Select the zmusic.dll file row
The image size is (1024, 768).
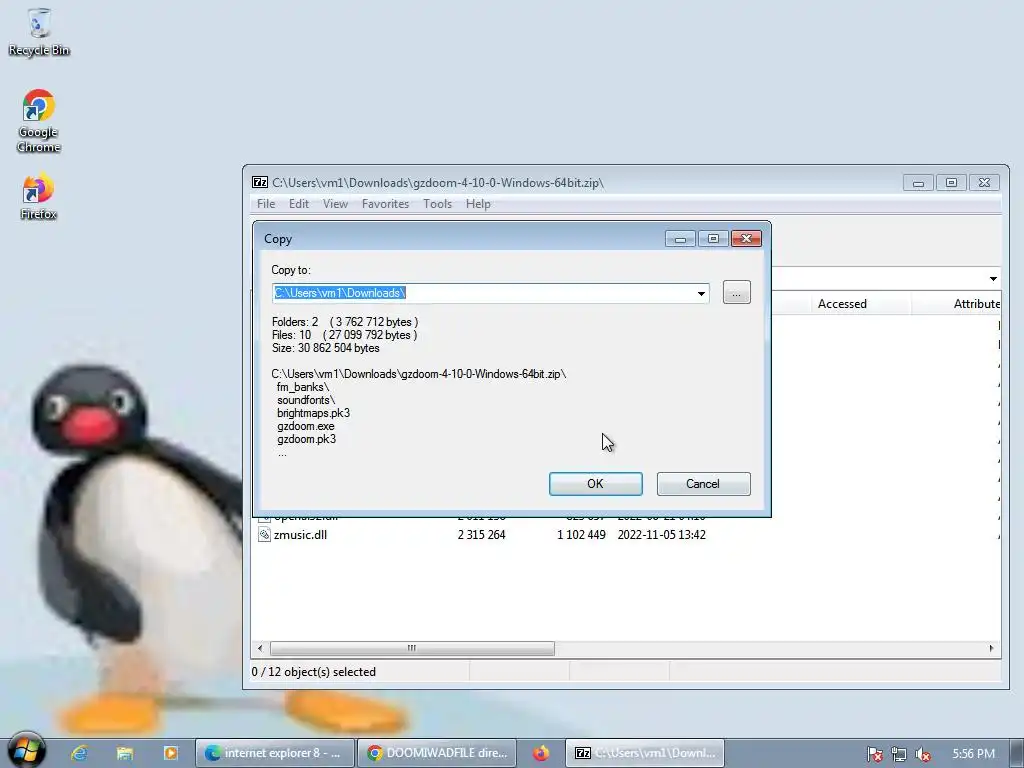[626, 535]
